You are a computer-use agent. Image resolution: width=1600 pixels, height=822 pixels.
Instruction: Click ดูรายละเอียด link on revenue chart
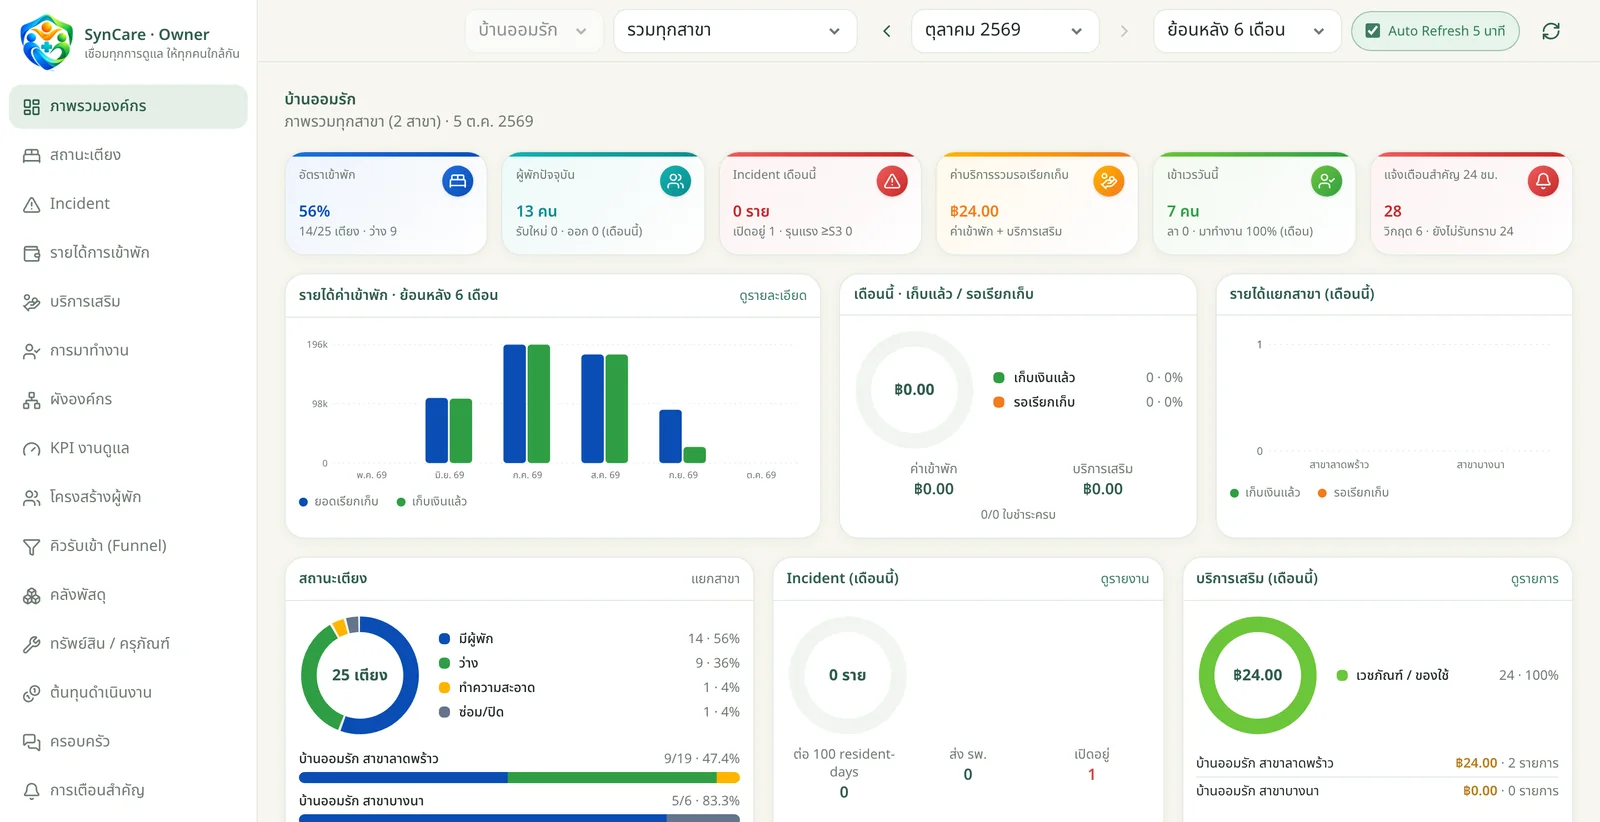click(x=773, y=295)
